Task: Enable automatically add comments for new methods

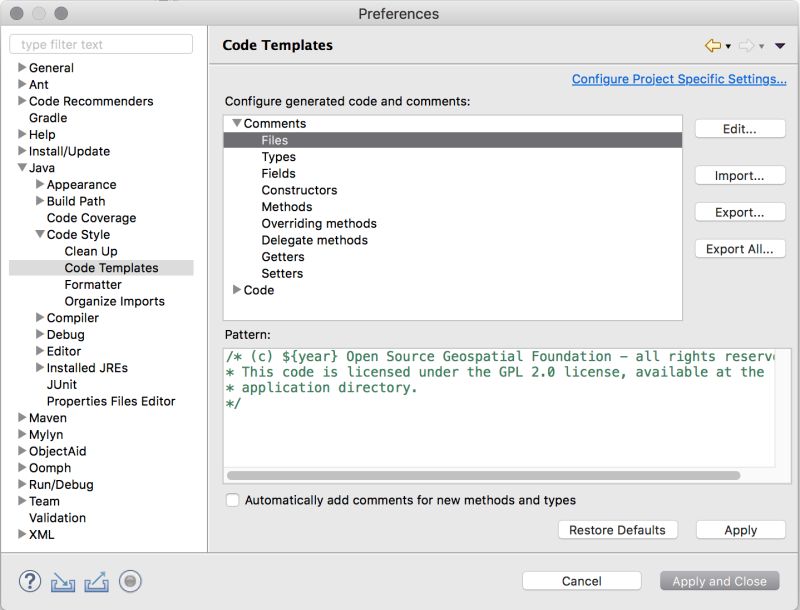Action: 231,501
